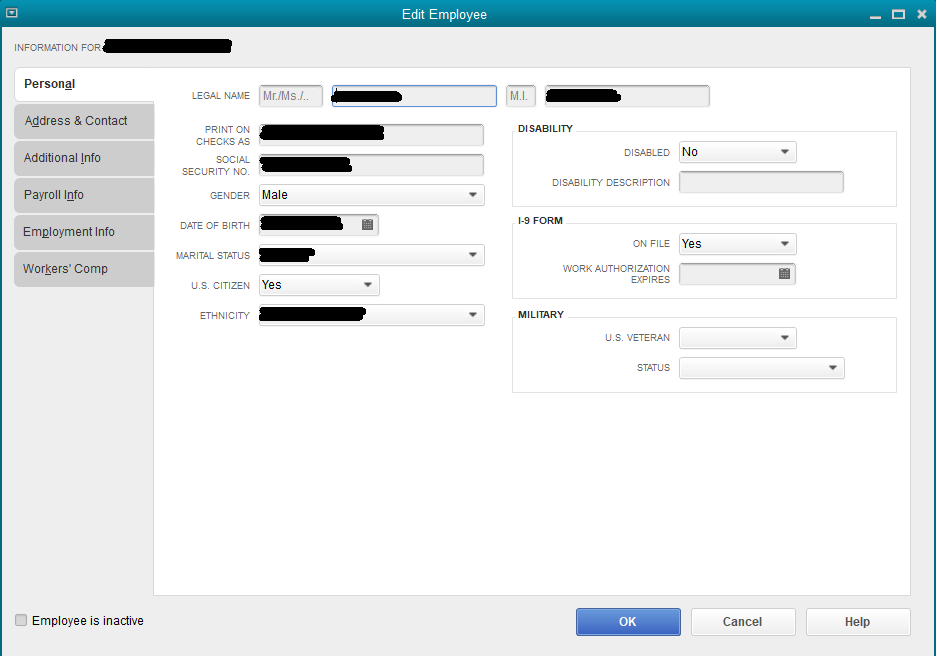Screen dimensions: 937x656
Task: Open the U.S. Citizen dropdown
Action: [x=366, y=285]
